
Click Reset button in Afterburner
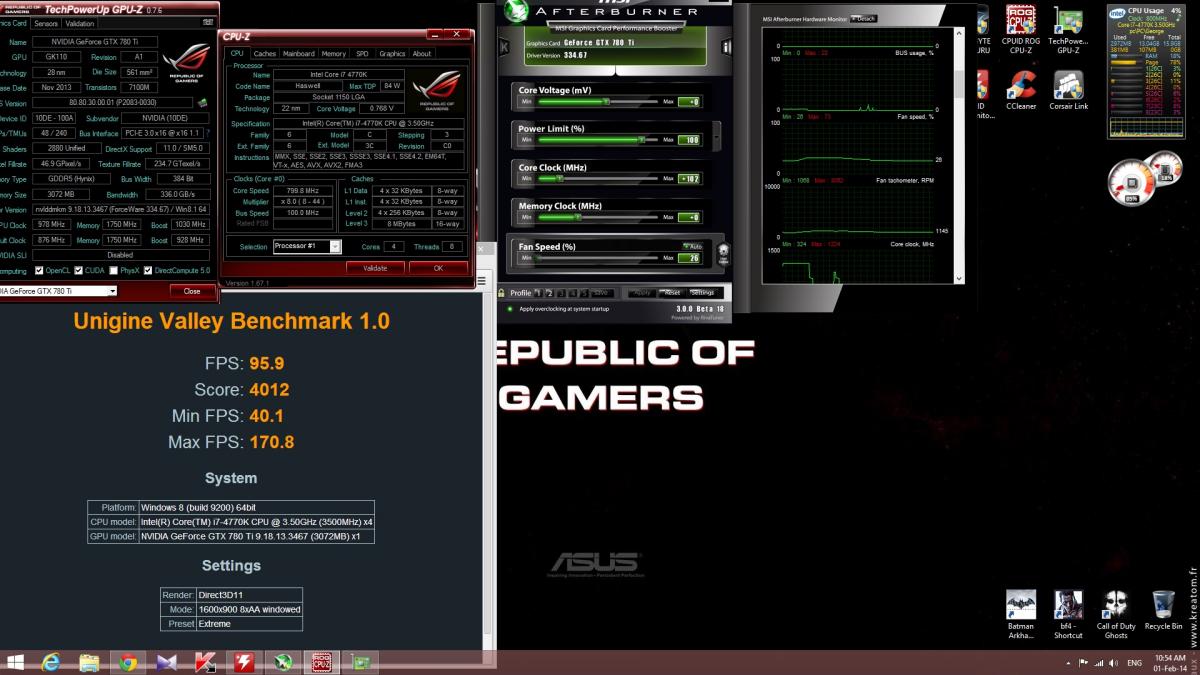pos(670,293)
